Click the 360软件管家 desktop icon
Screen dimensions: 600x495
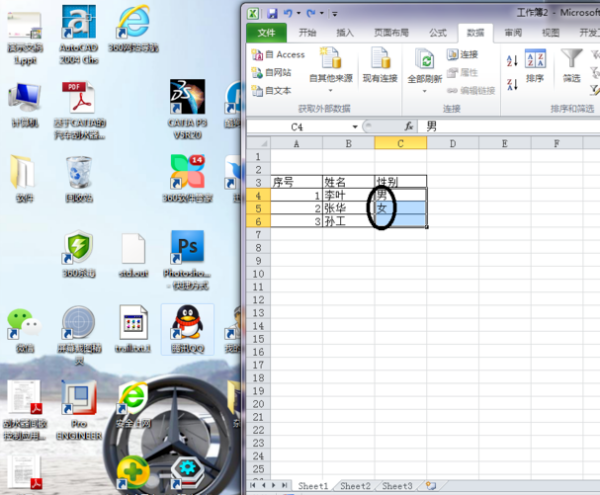click(x=187, y=178)
